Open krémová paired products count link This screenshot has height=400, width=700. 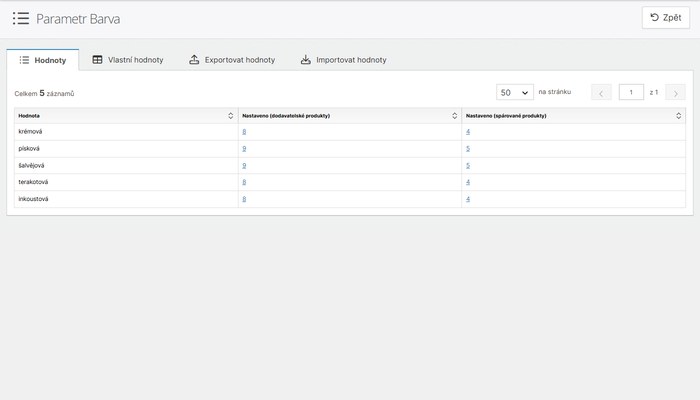click(x=468, y=132)
